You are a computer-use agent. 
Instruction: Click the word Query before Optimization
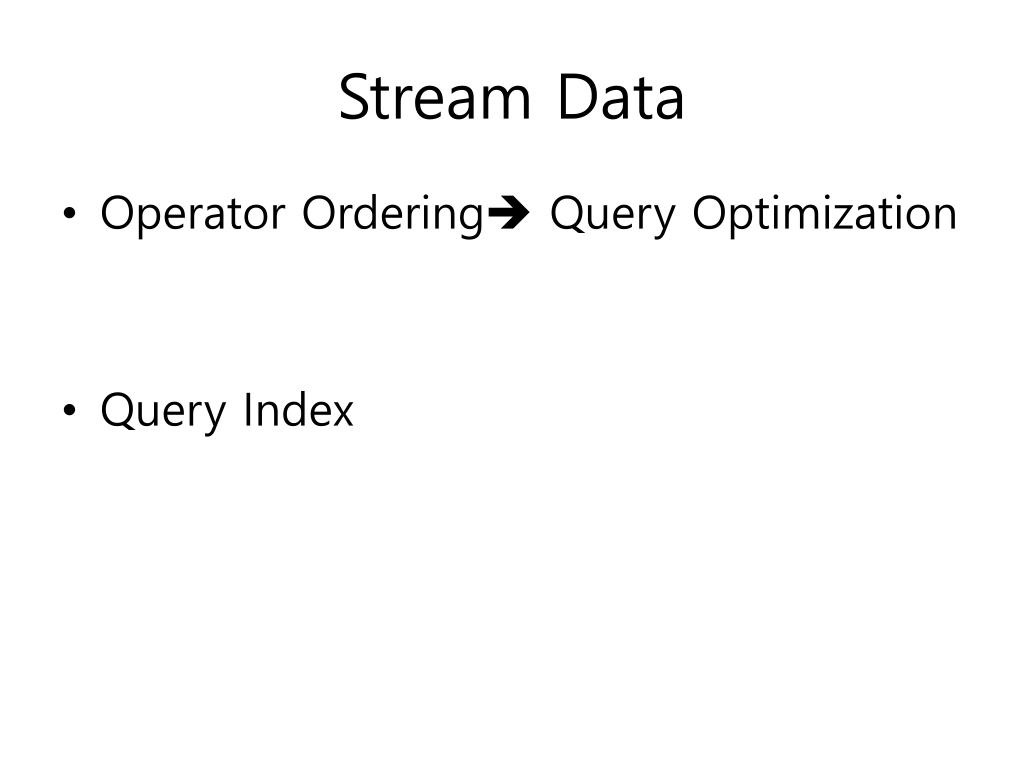[612, 216]
